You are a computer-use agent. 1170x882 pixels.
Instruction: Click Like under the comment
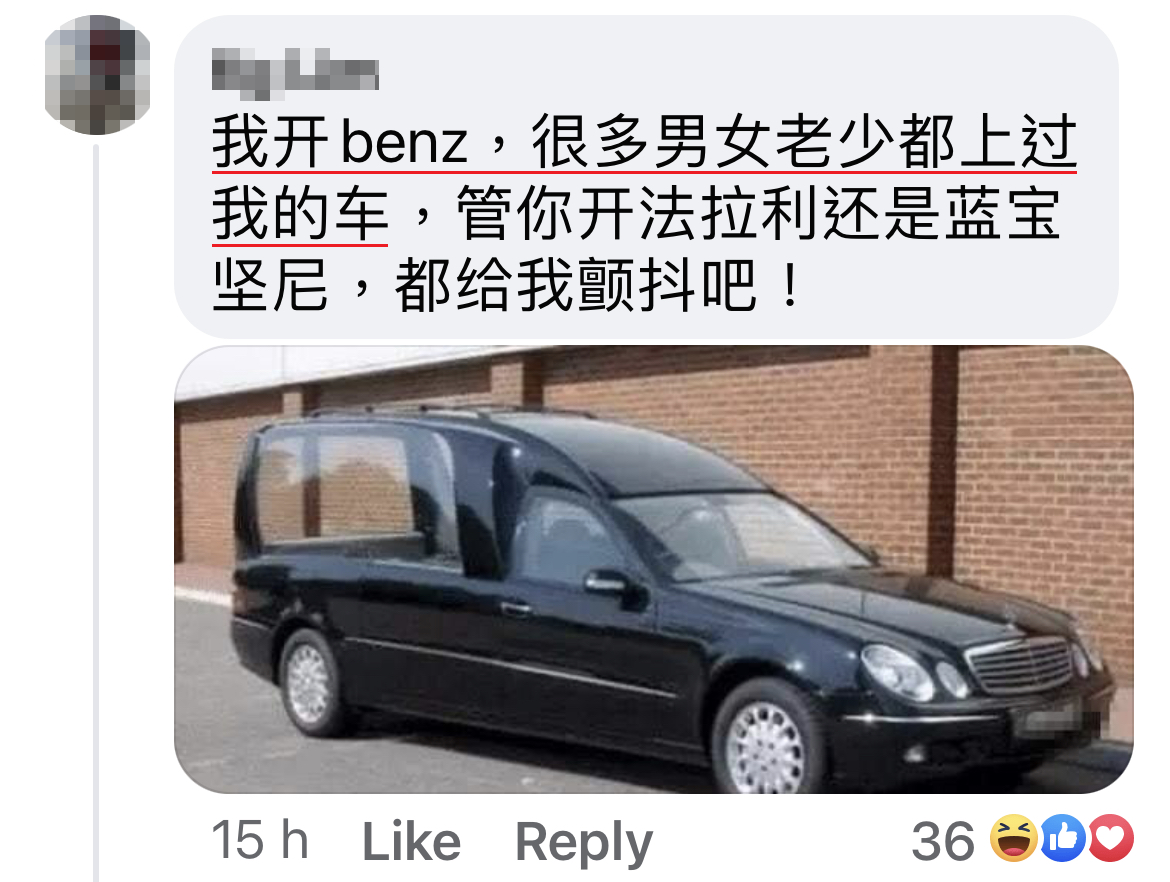tap(411, 842)
